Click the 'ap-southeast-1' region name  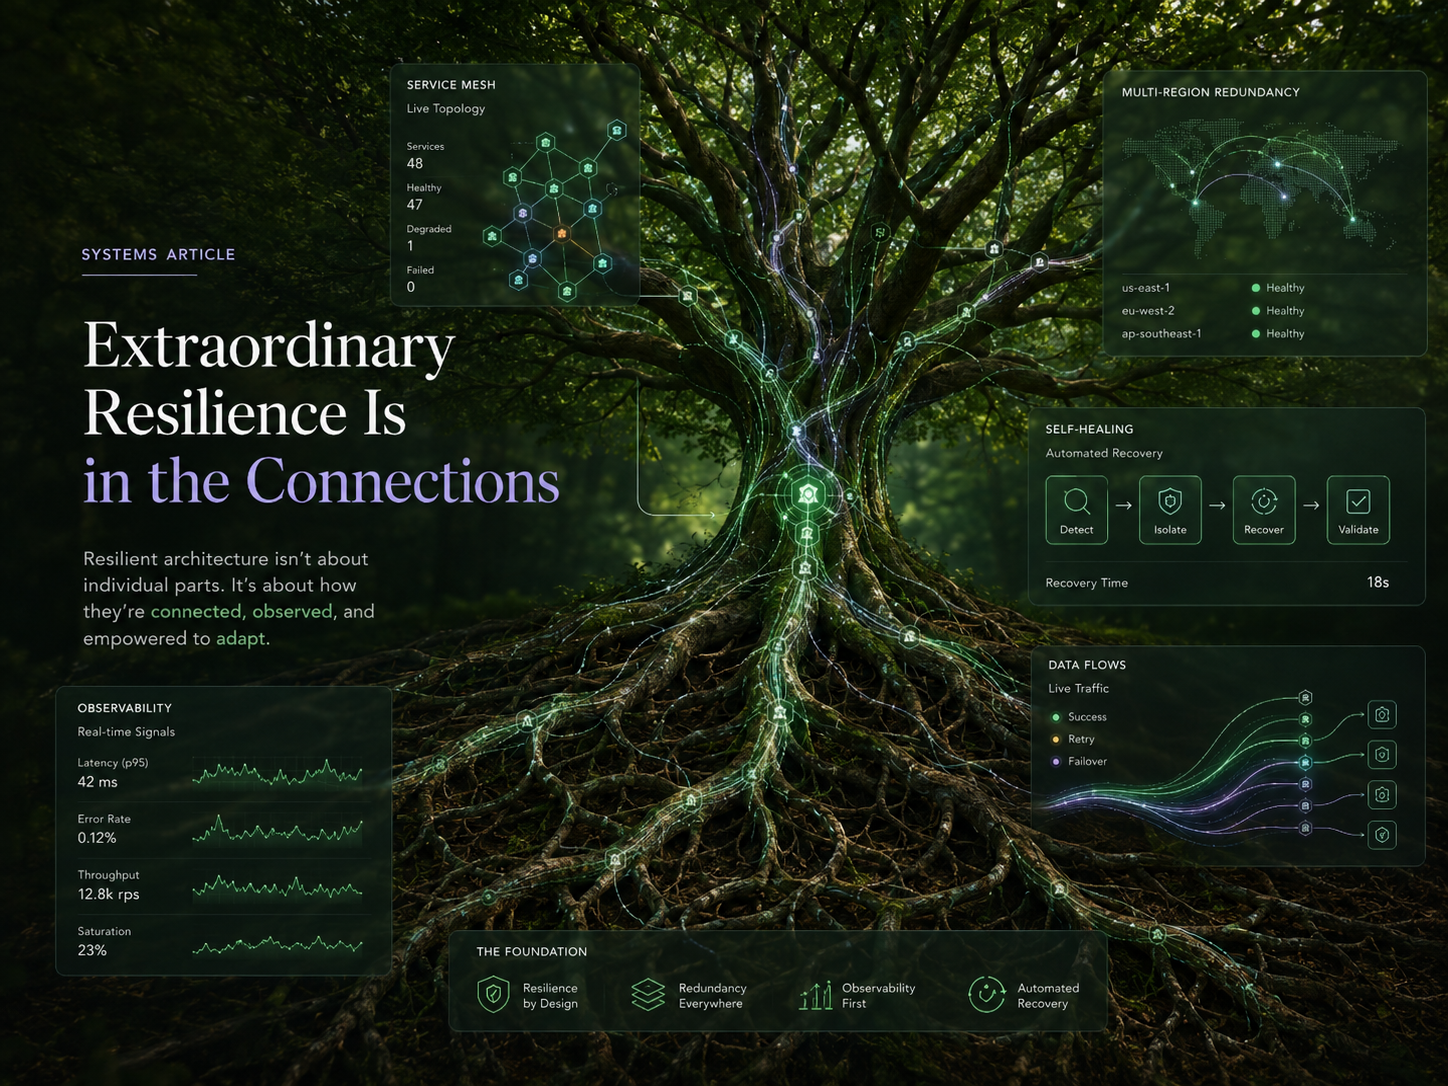click(1162, 334)
